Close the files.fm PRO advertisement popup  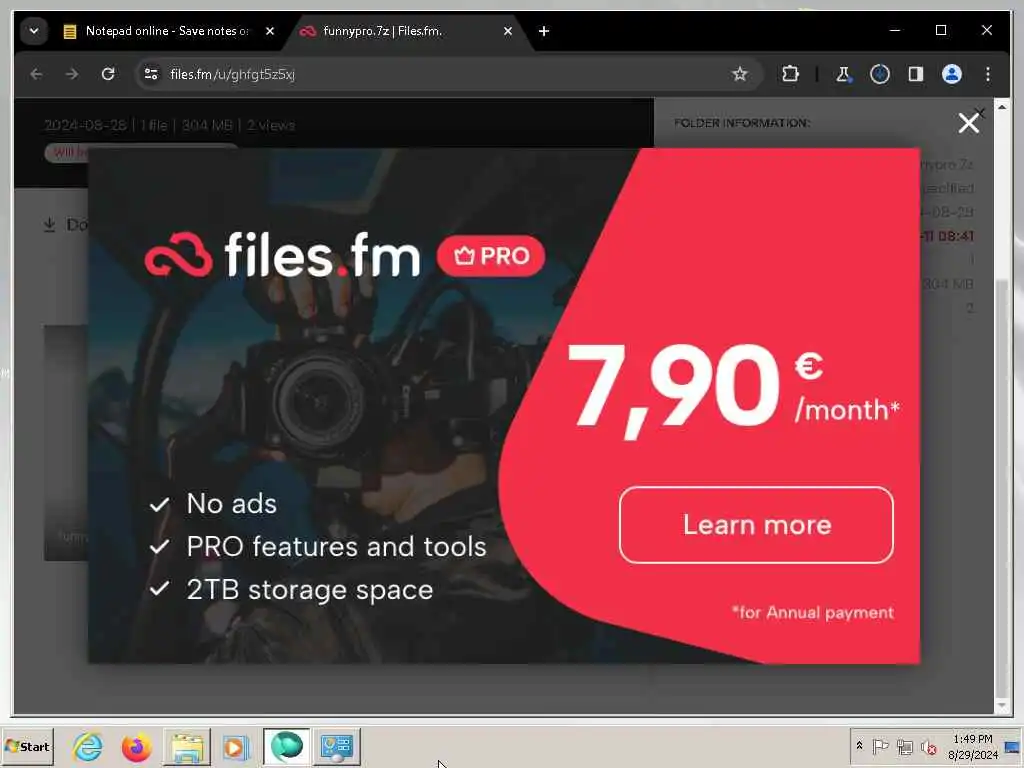click(968, 123)
